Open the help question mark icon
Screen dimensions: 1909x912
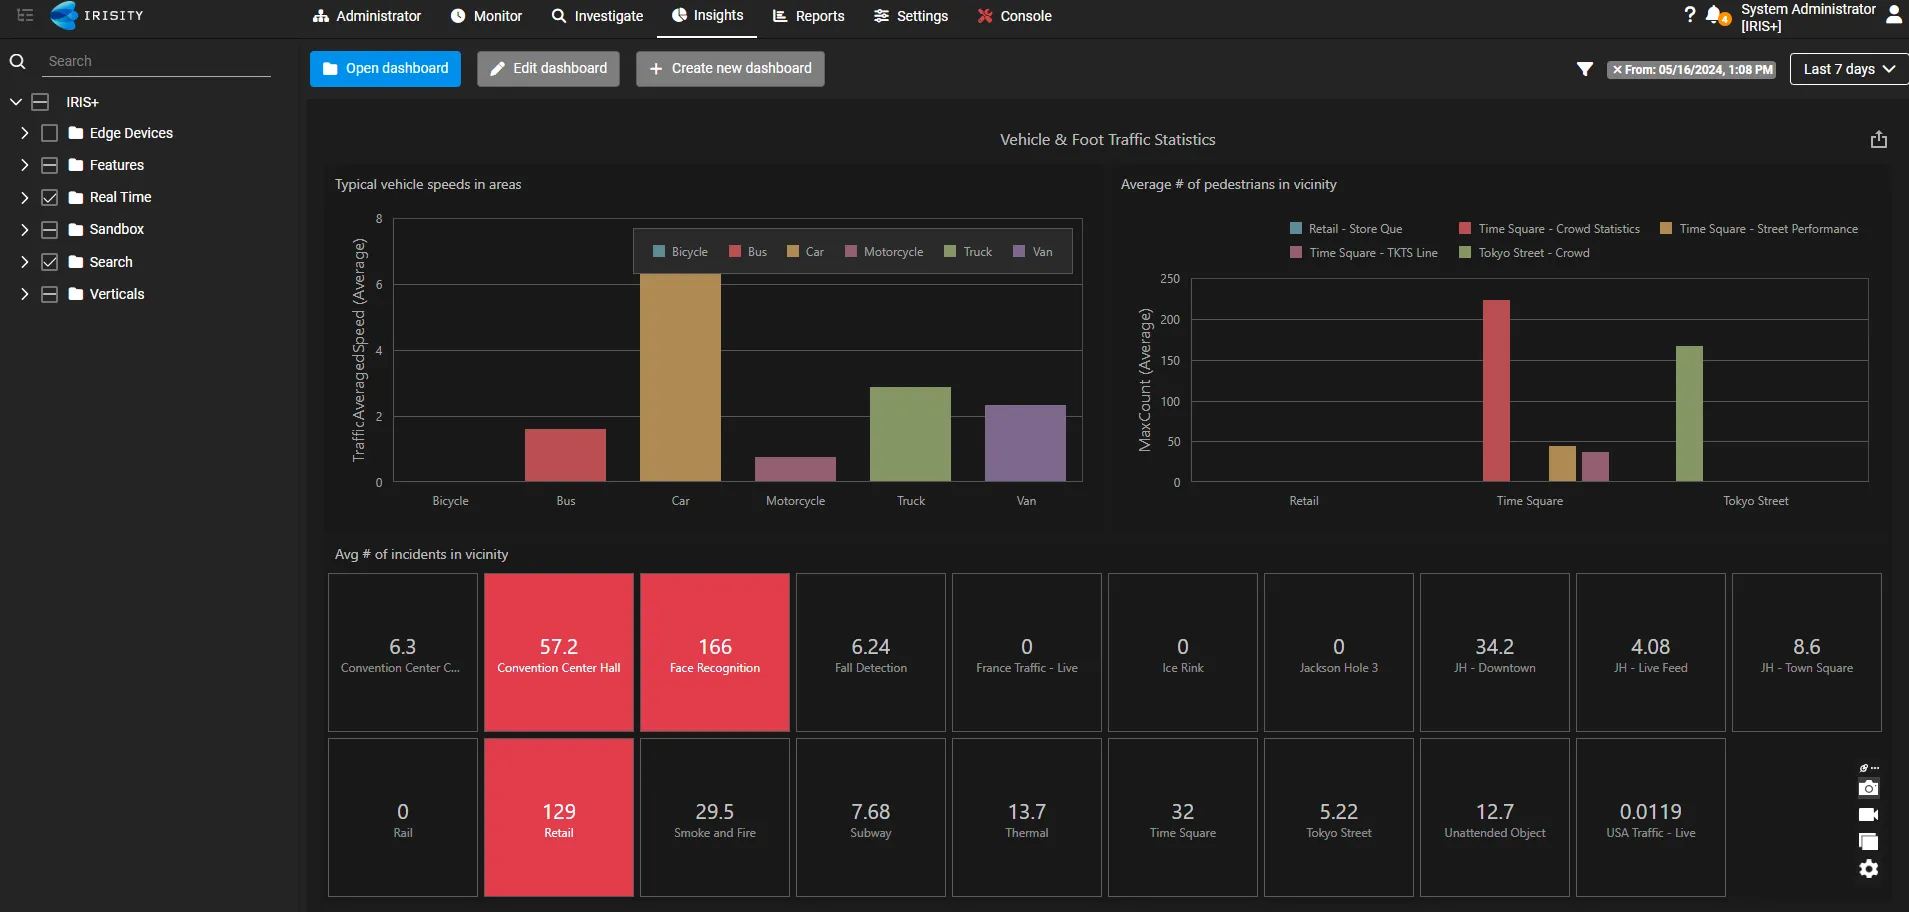click(x=1689, y=14)
